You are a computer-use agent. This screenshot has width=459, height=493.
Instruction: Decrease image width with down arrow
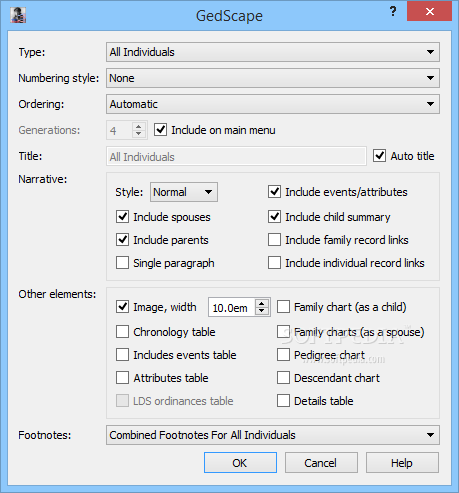262,311
